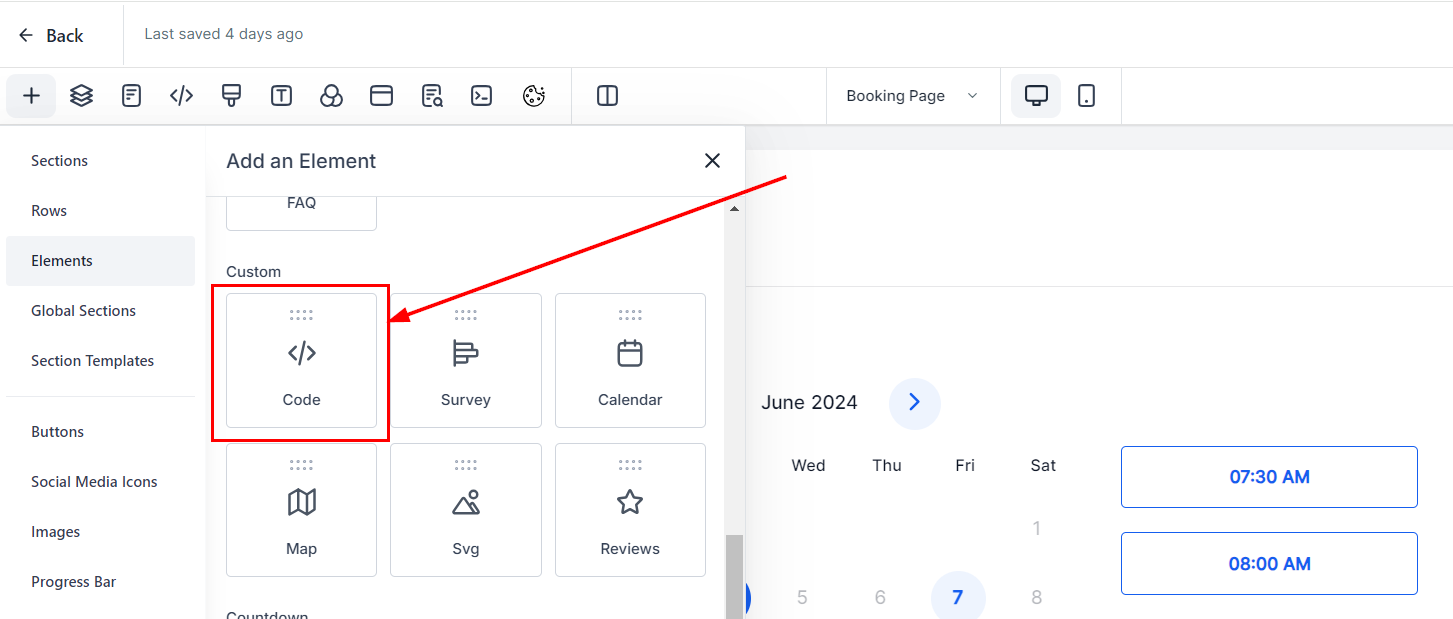Go to next month after June 2024

point(914,403)
